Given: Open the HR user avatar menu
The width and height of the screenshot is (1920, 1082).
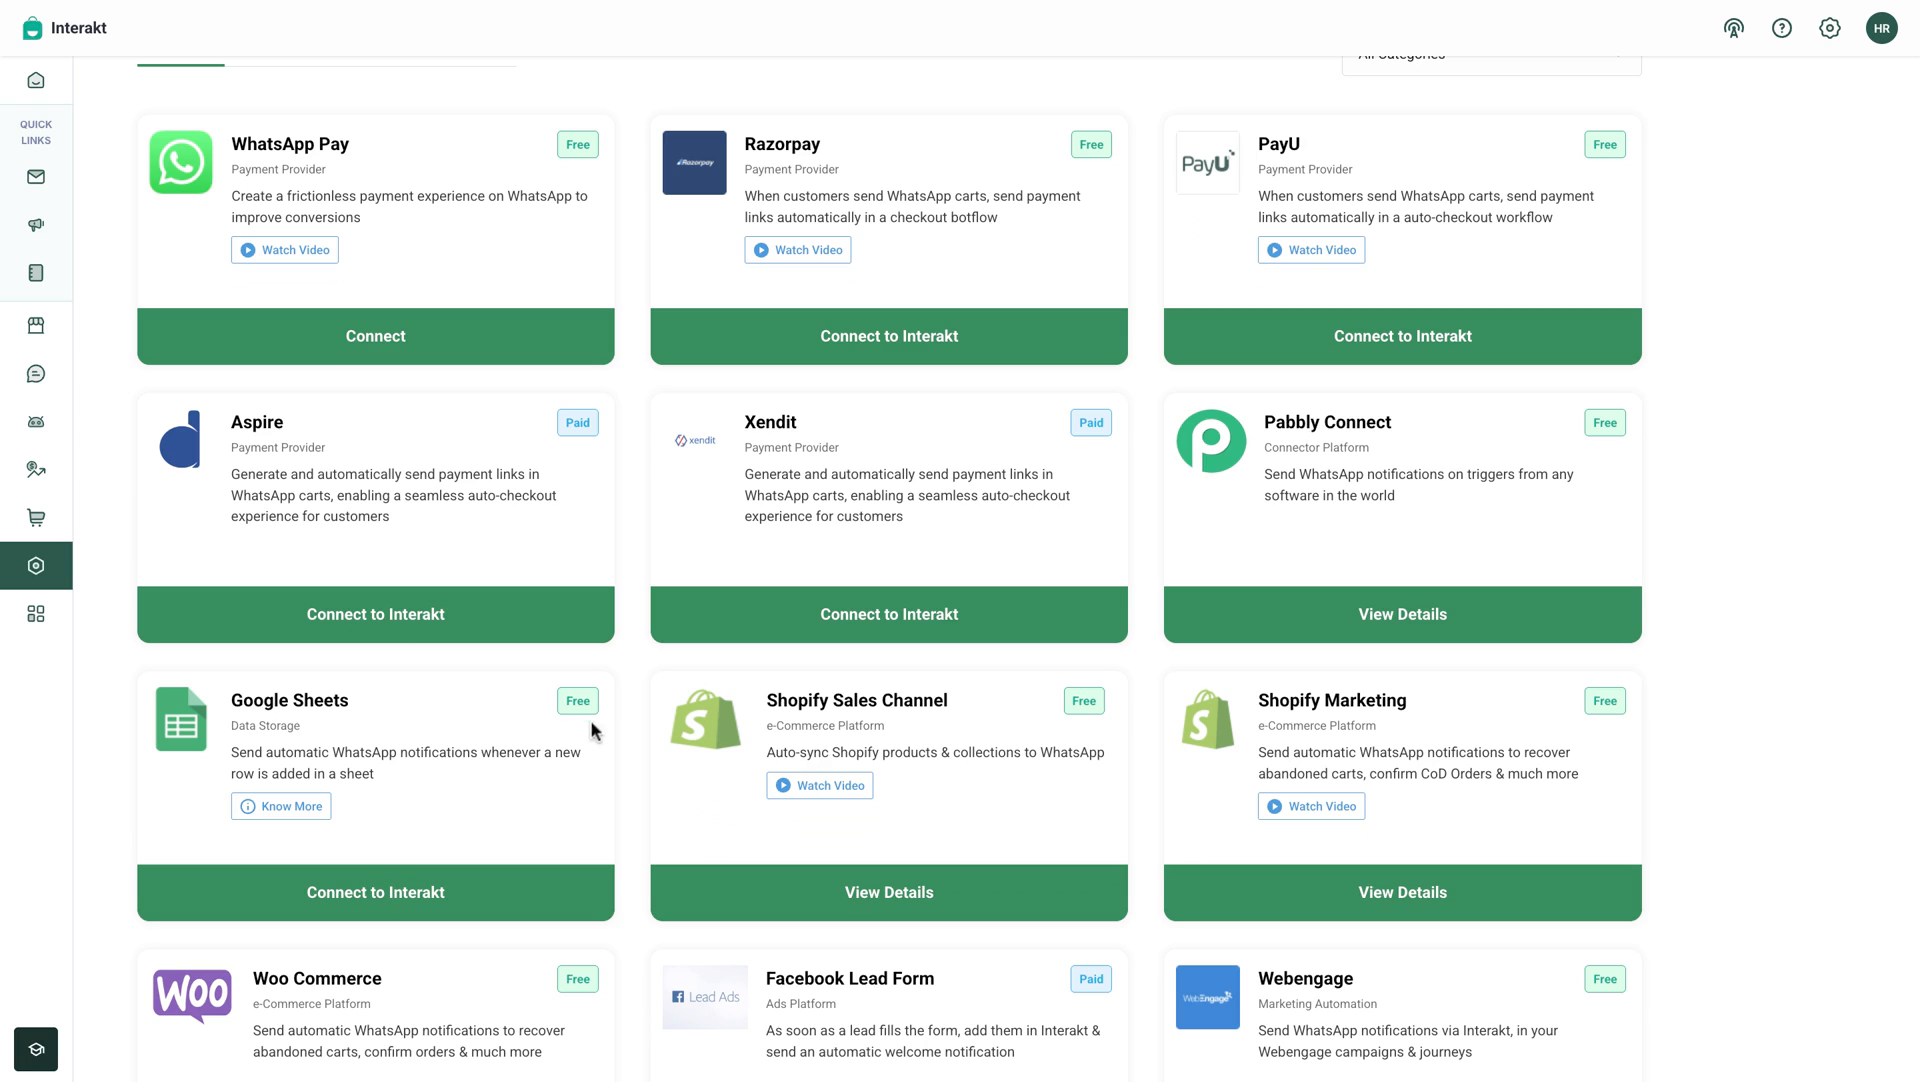Looking at the screenshot, I should 1881,28.
